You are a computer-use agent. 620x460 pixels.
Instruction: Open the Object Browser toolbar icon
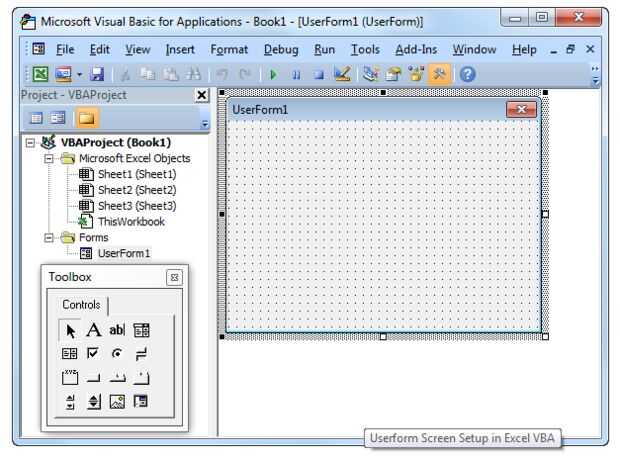click(416, 74)
